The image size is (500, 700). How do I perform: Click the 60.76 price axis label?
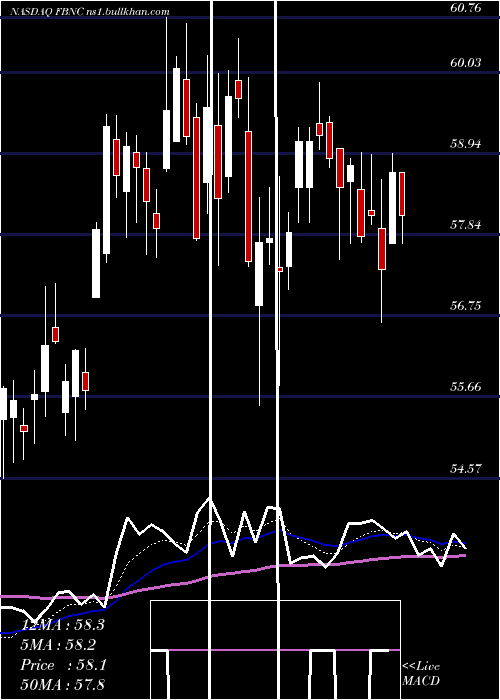coord(466,8)
